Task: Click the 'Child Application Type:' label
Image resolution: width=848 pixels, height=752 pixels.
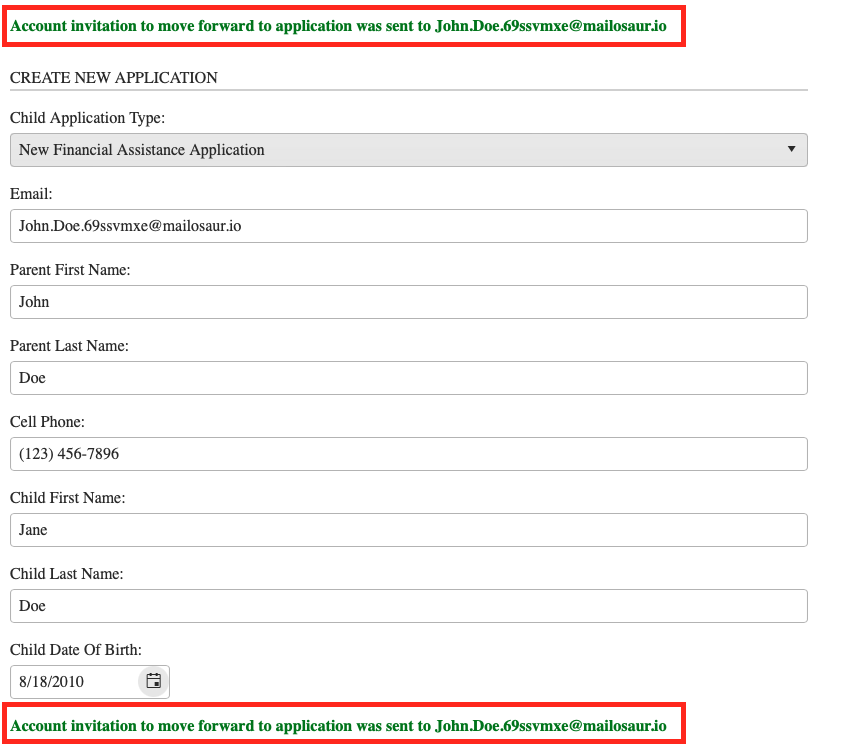Action: [x=88, y=118]
